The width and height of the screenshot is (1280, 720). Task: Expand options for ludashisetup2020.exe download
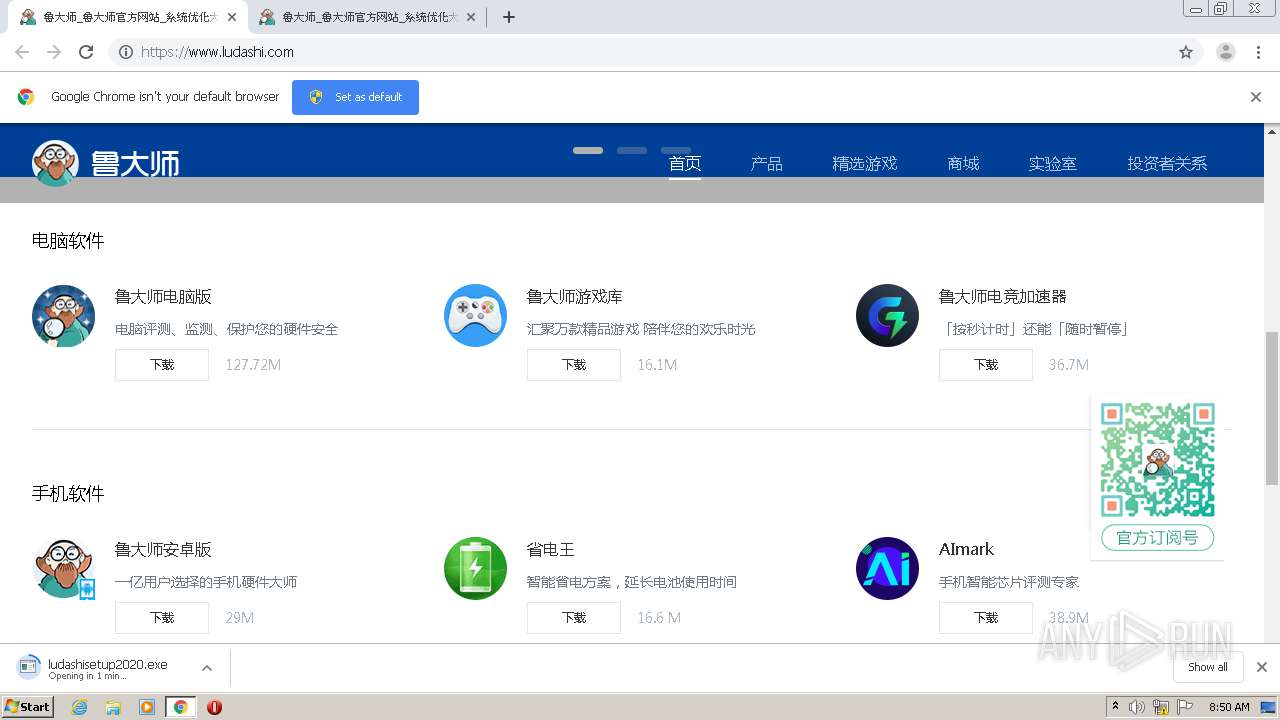[207, 668]
